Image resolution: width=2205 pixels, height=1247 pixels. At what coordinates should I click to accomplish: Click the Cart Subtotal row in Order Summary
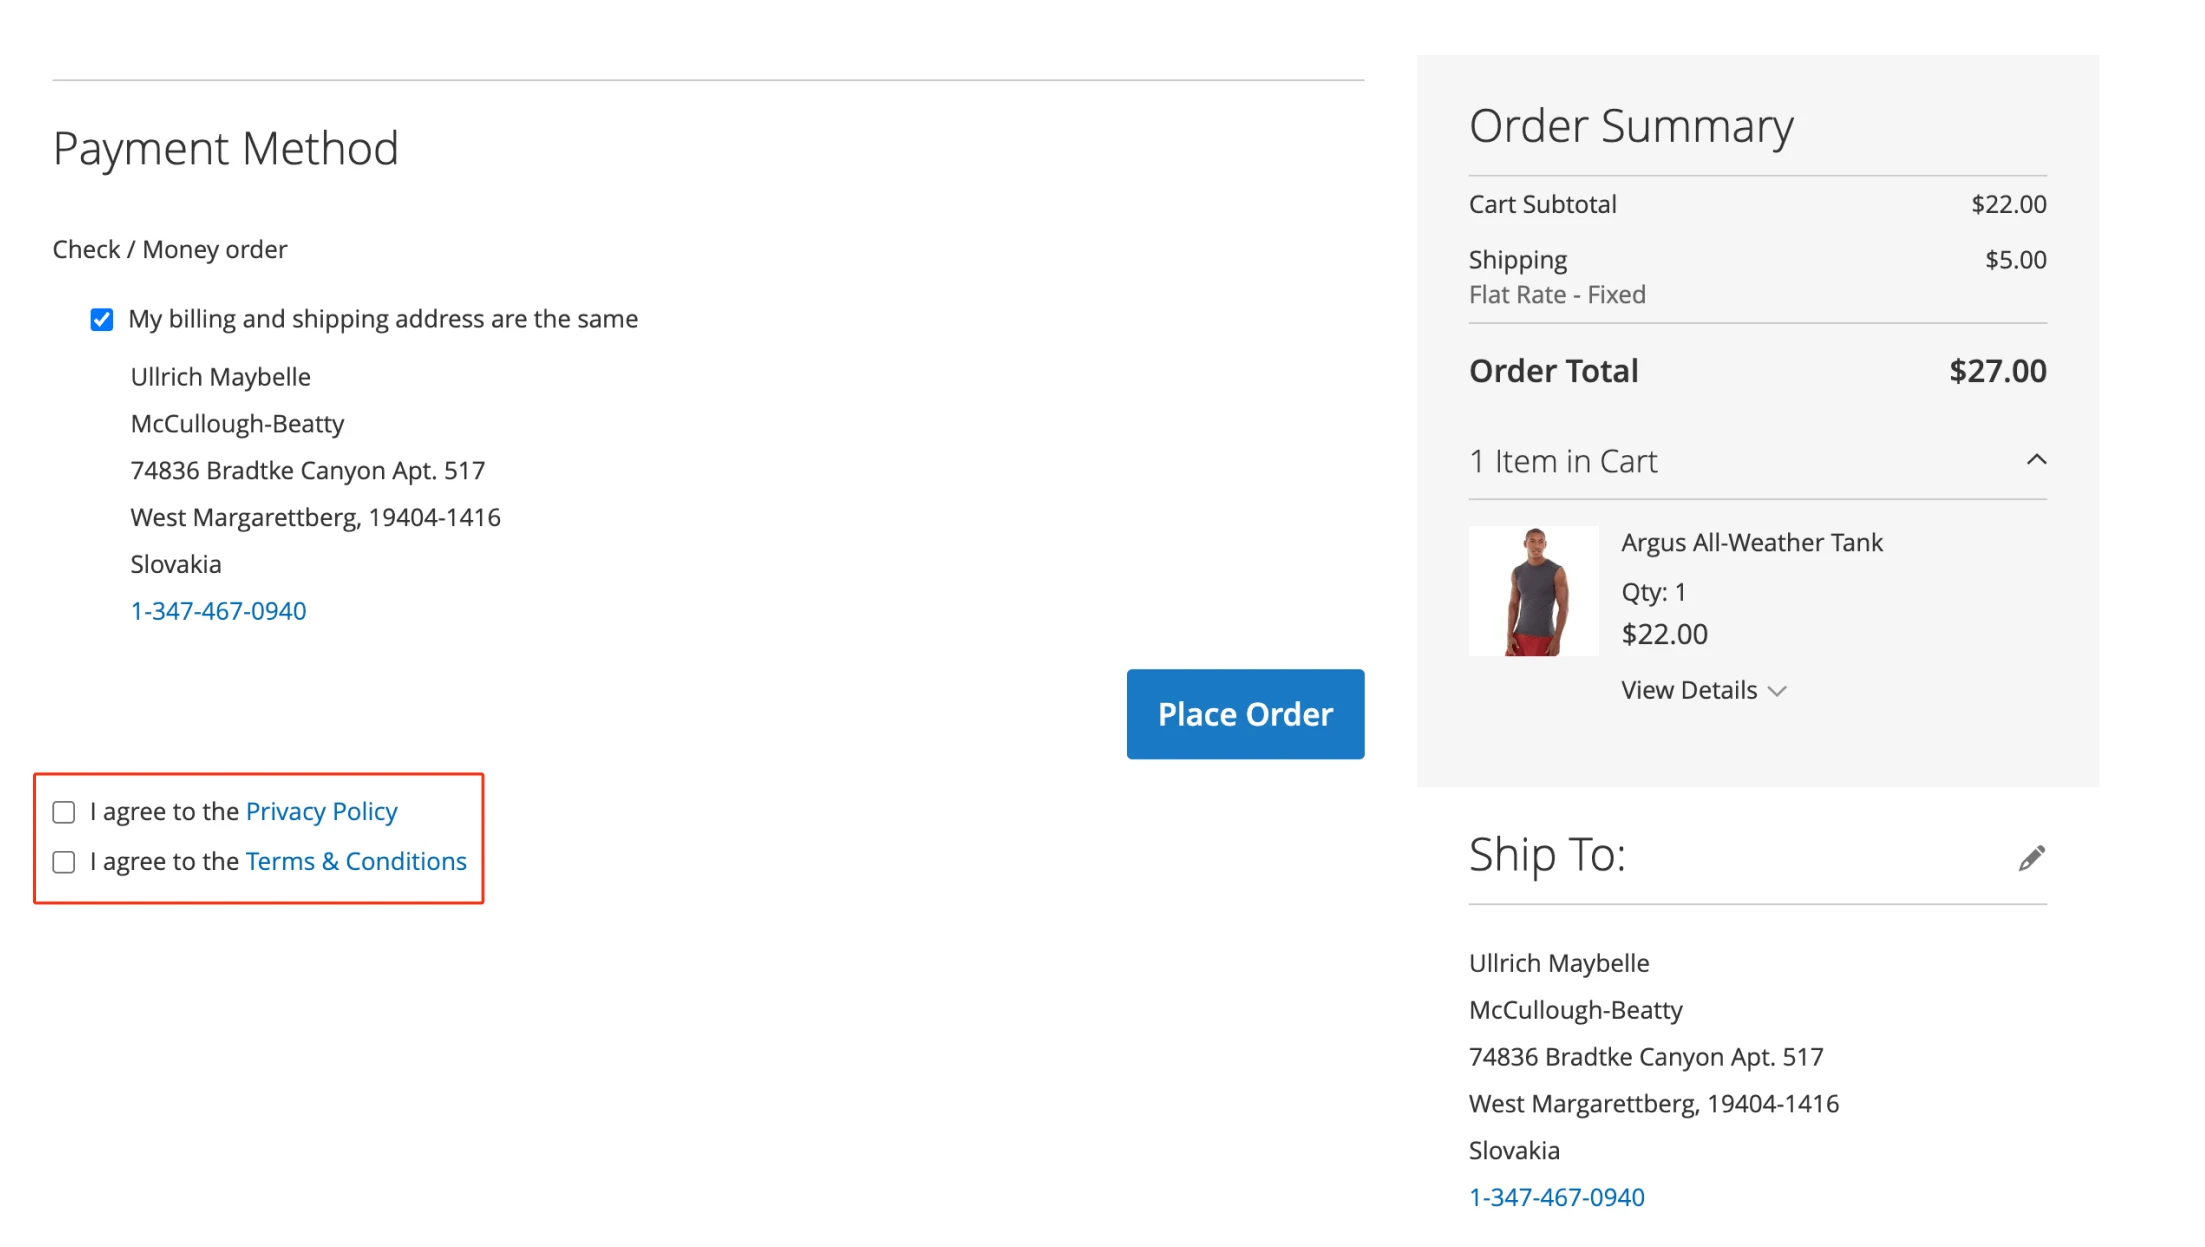click(1543, 204)
